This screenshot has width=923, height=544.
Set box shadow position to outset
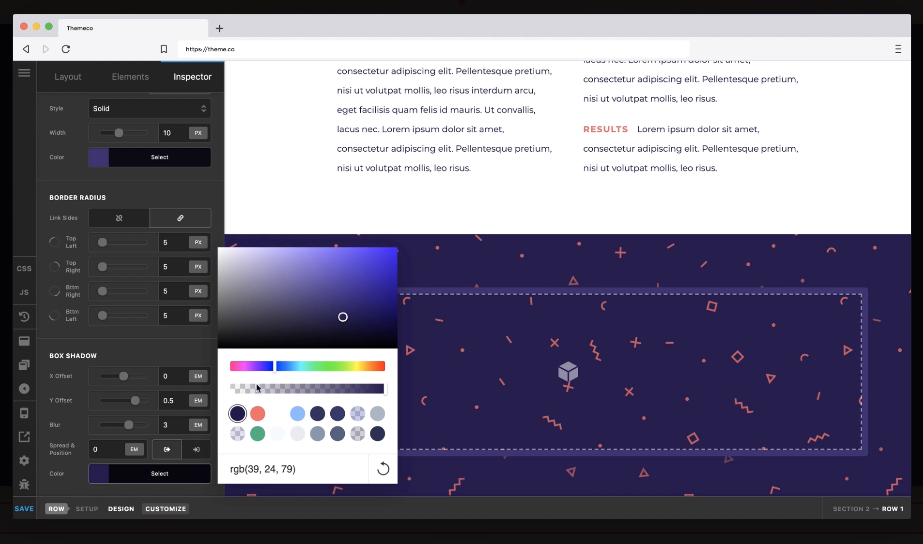167,449
